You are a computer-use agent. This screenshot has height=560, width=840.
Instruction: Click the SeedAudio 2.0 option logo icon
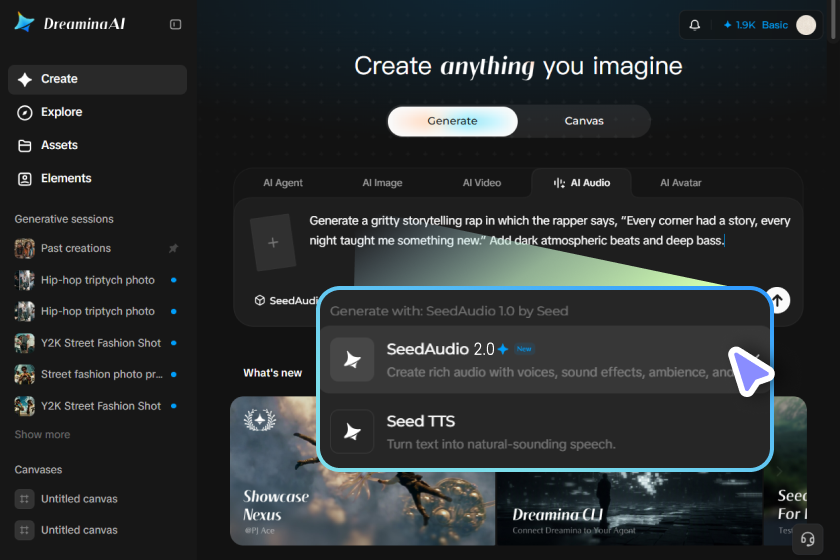[352, 360]
